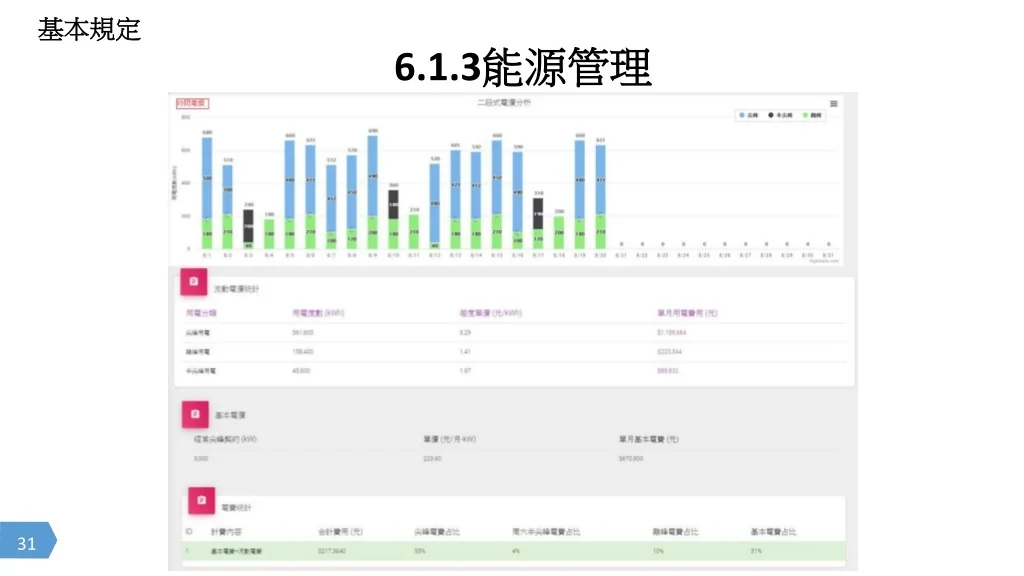The image size is (1024, 576).
Task: Click the 經常尖峰契約 (kW) header
Action: (x=225, y=440)
